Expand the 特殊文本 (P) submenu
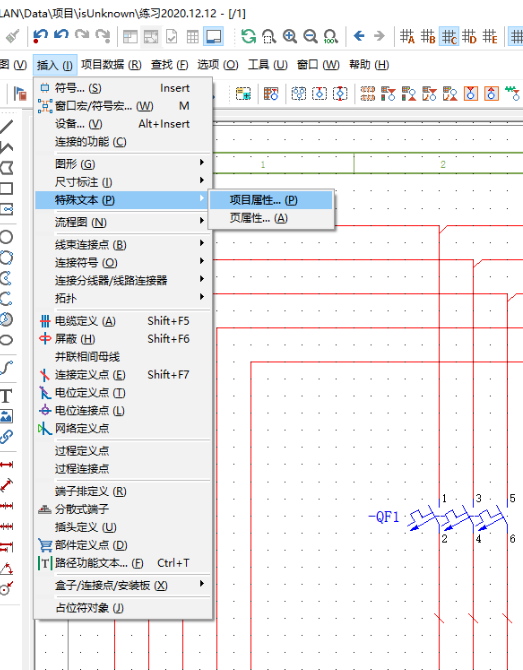 [123, 200]
